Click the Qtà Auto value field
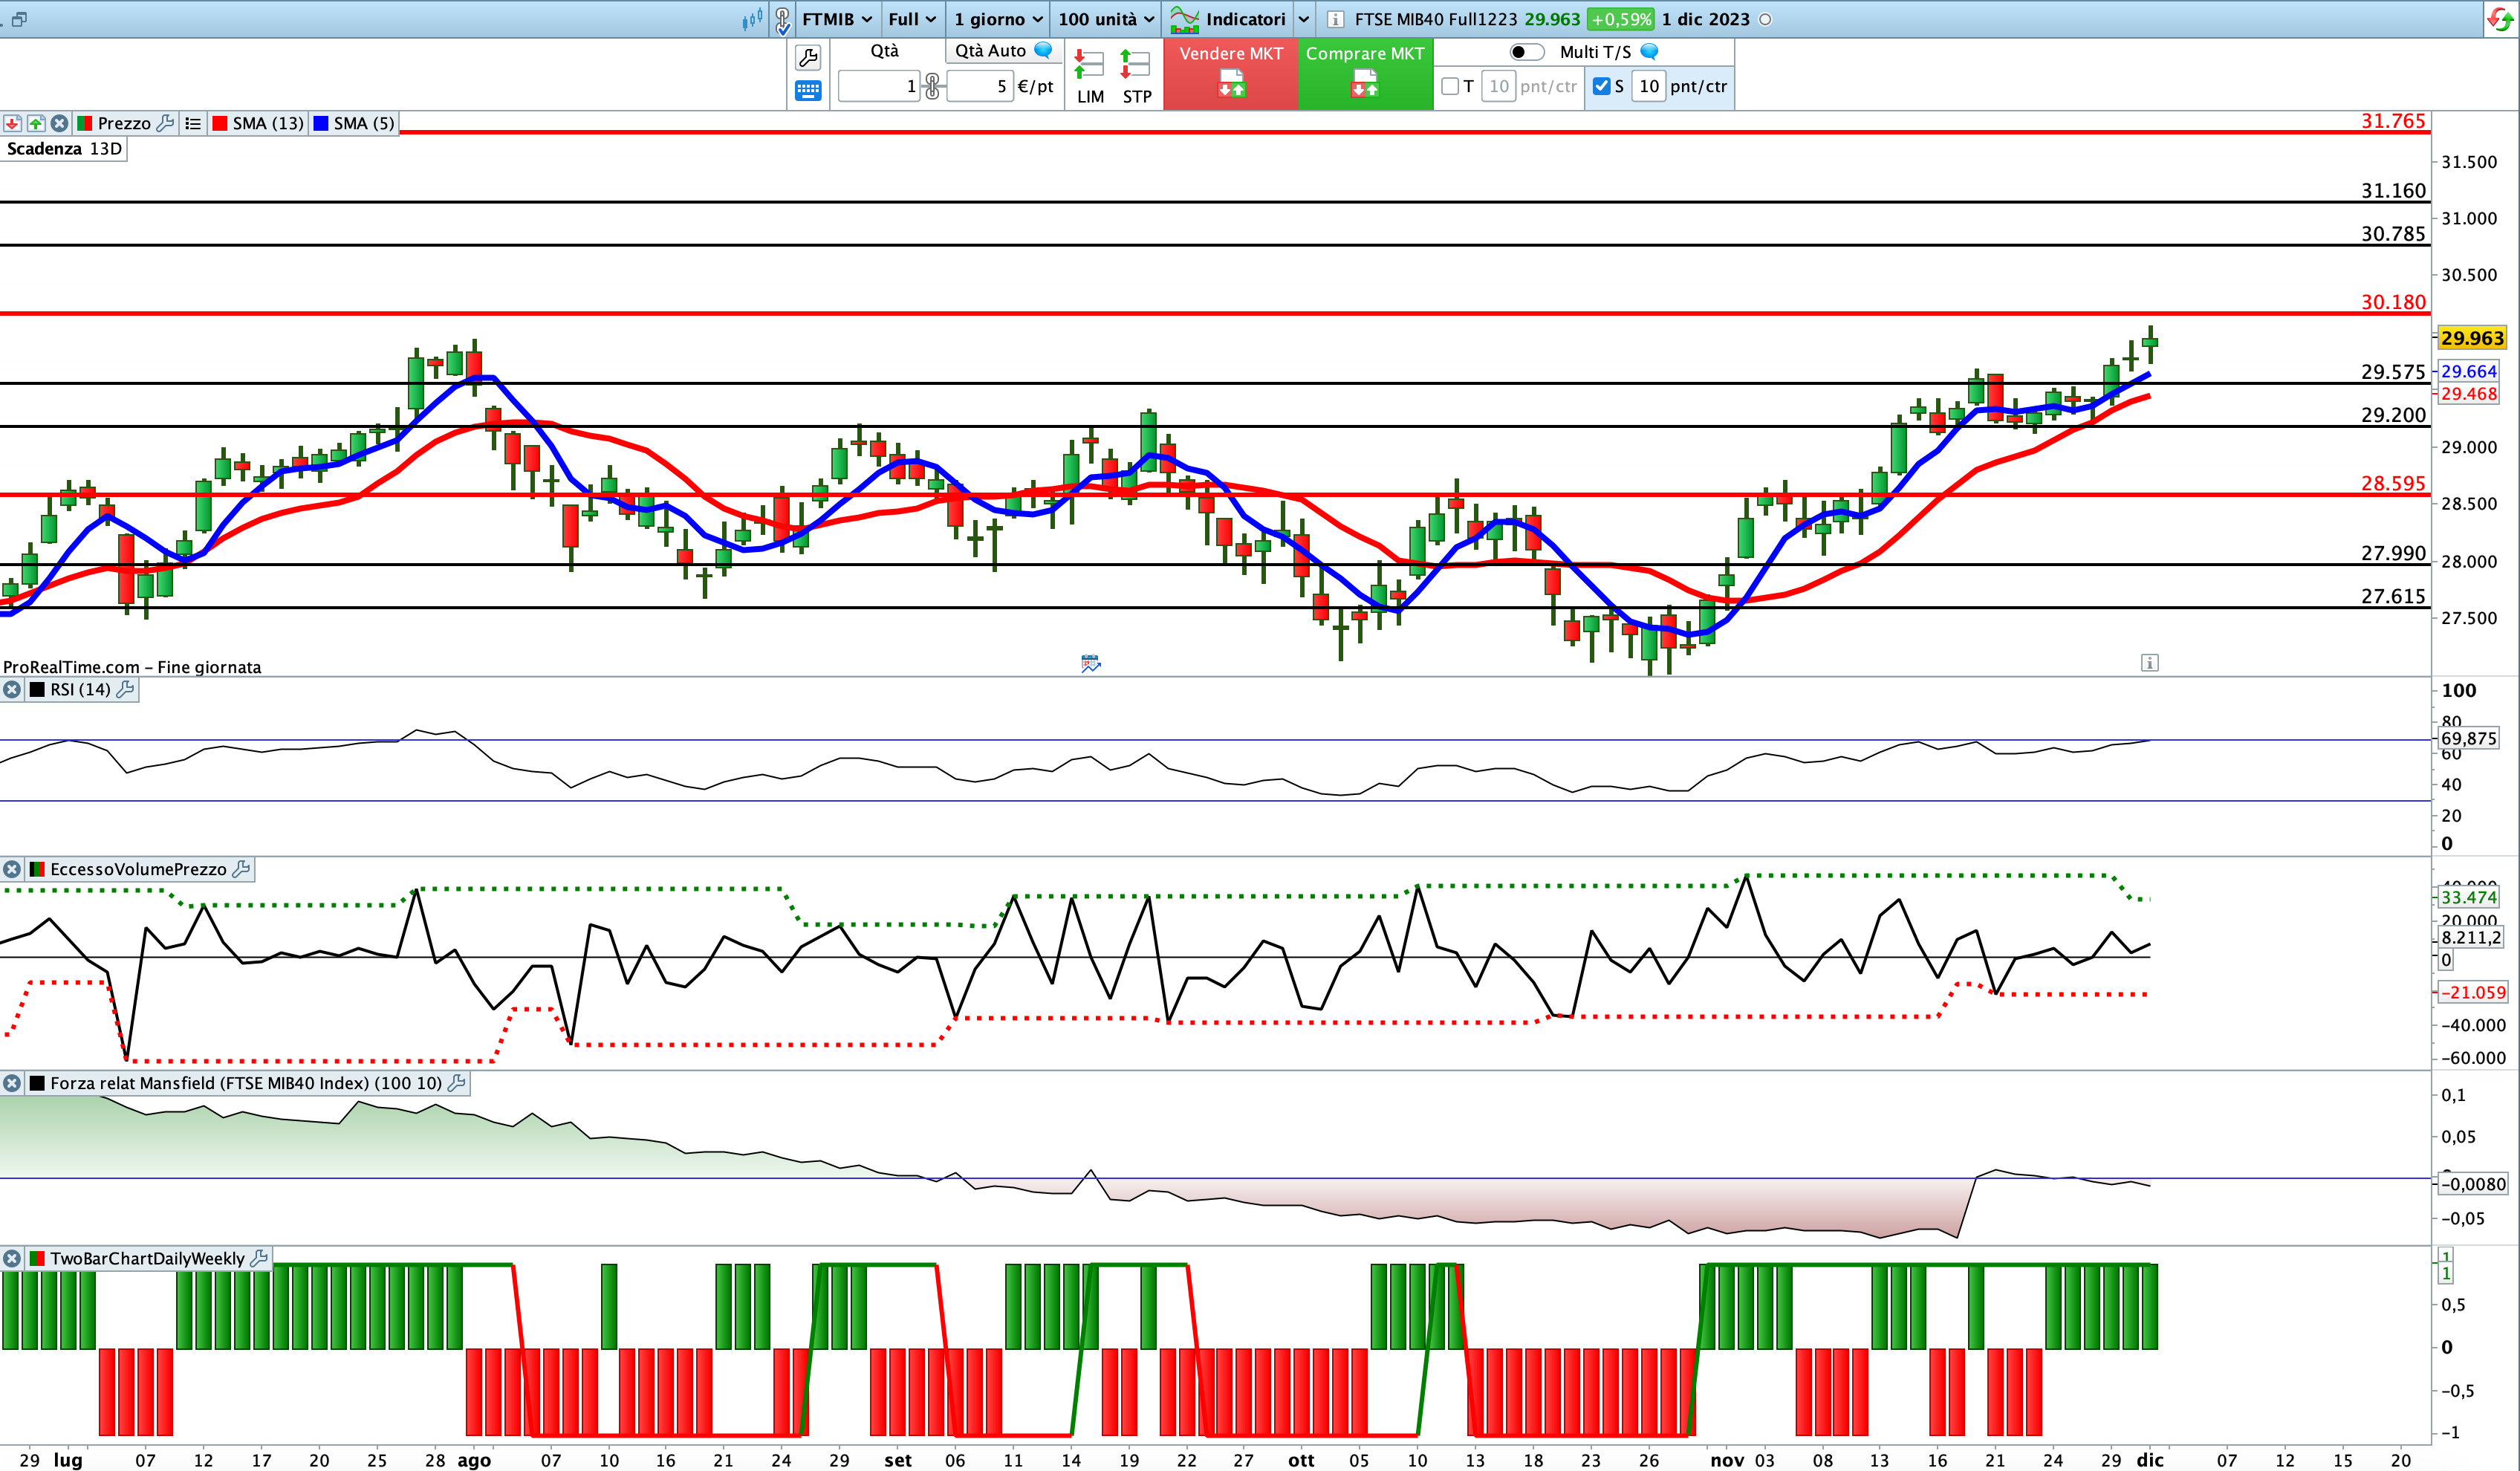This screenshot has width=2520, height=1471. (x=979, y=87)
